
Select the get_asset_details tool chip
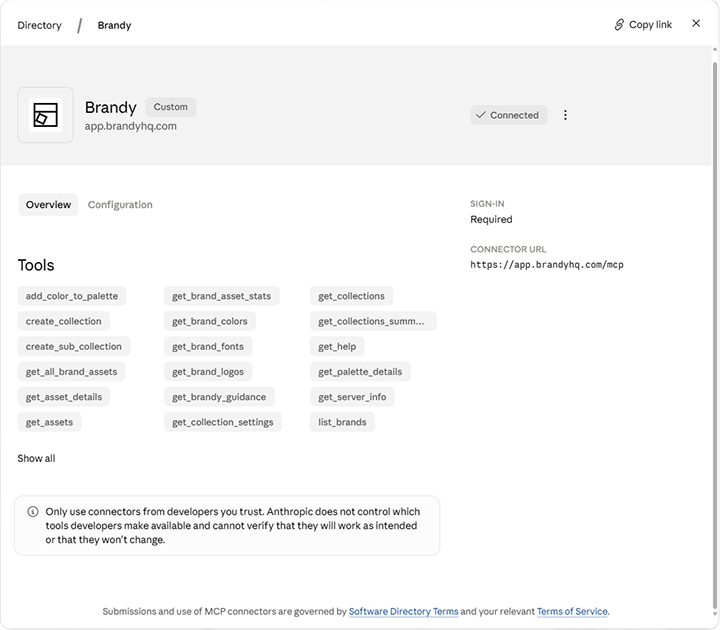[64, 397]
